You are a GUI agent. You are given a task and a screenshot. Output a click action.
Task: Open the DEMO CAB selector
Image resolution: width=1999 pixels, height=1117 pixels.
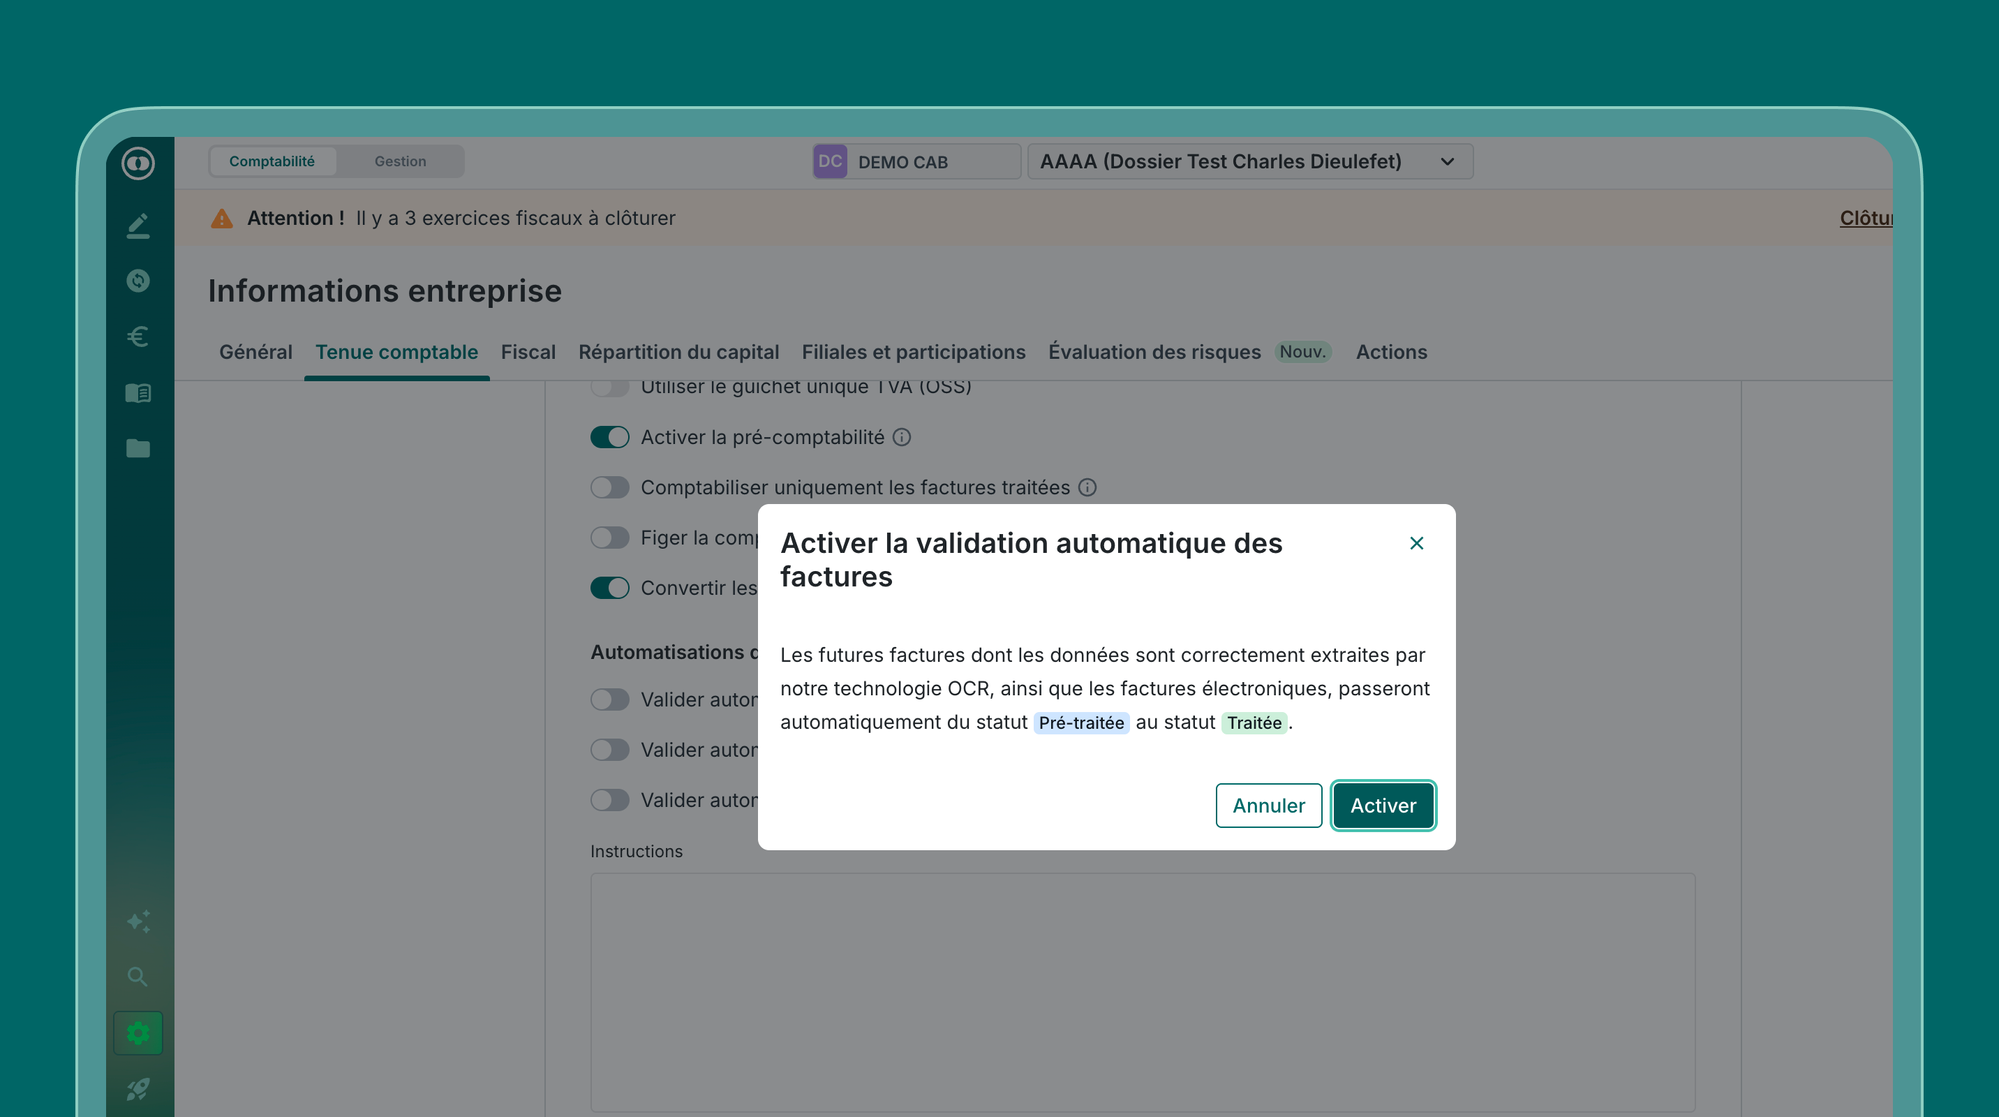click(915, 162)
